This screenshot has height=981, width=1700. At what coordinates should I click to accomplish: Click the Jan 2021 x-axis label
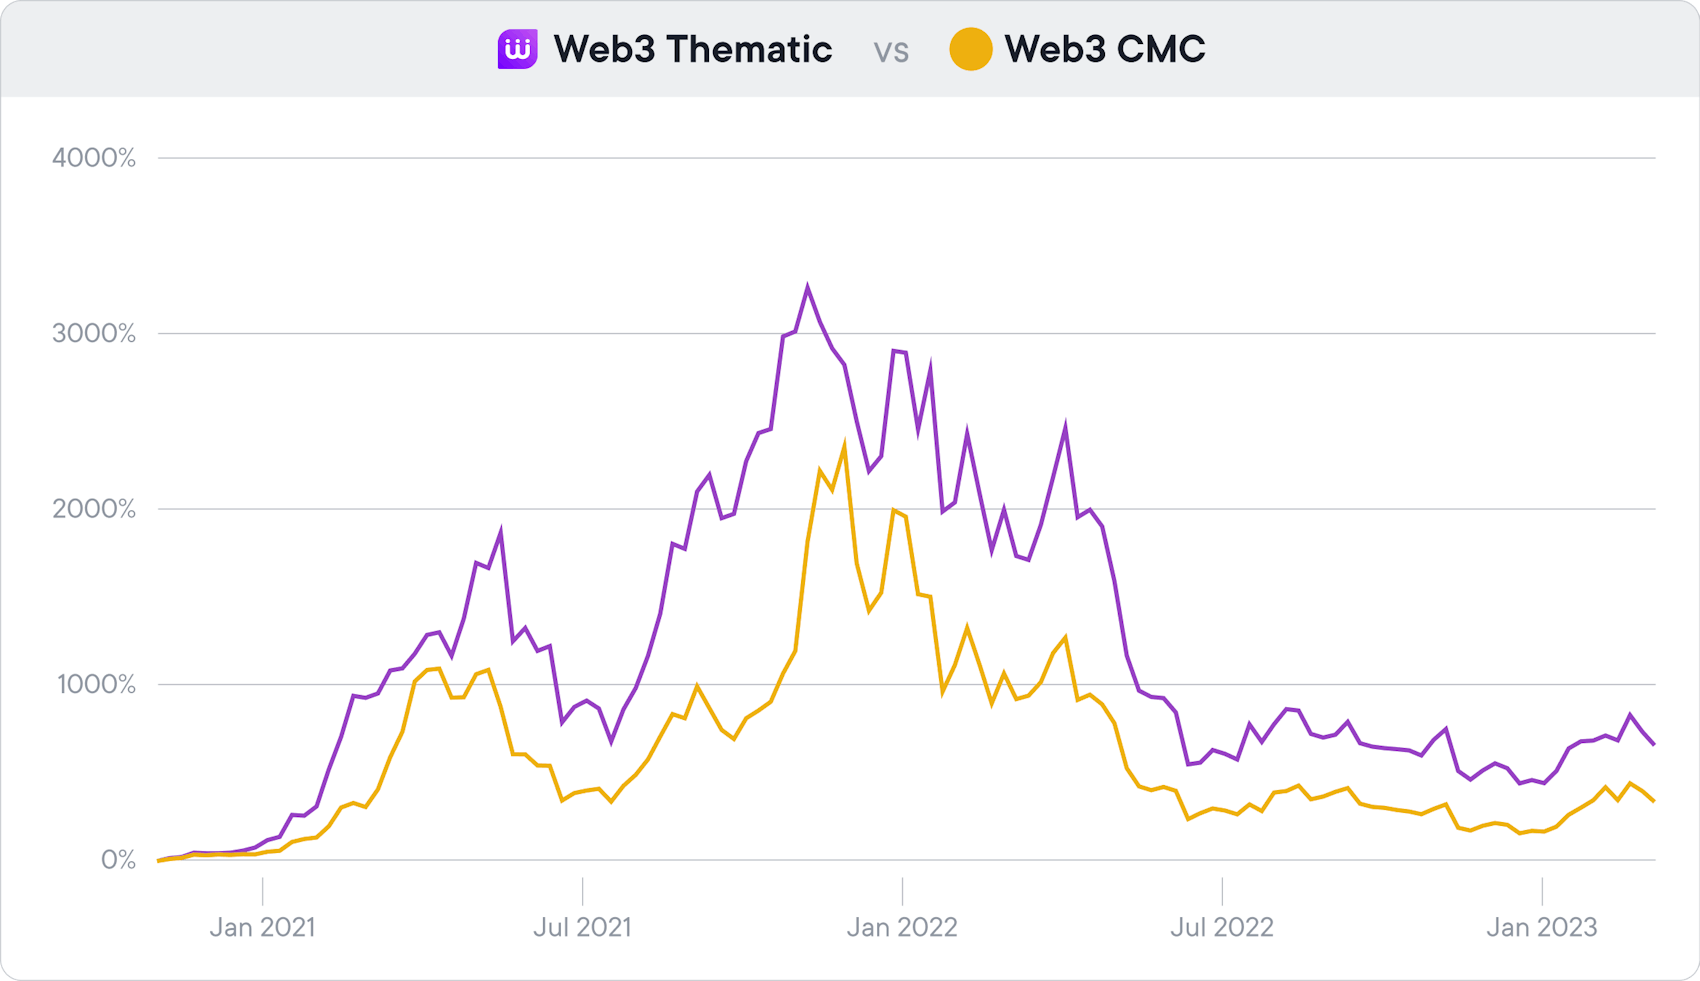(x=262, y=927)
